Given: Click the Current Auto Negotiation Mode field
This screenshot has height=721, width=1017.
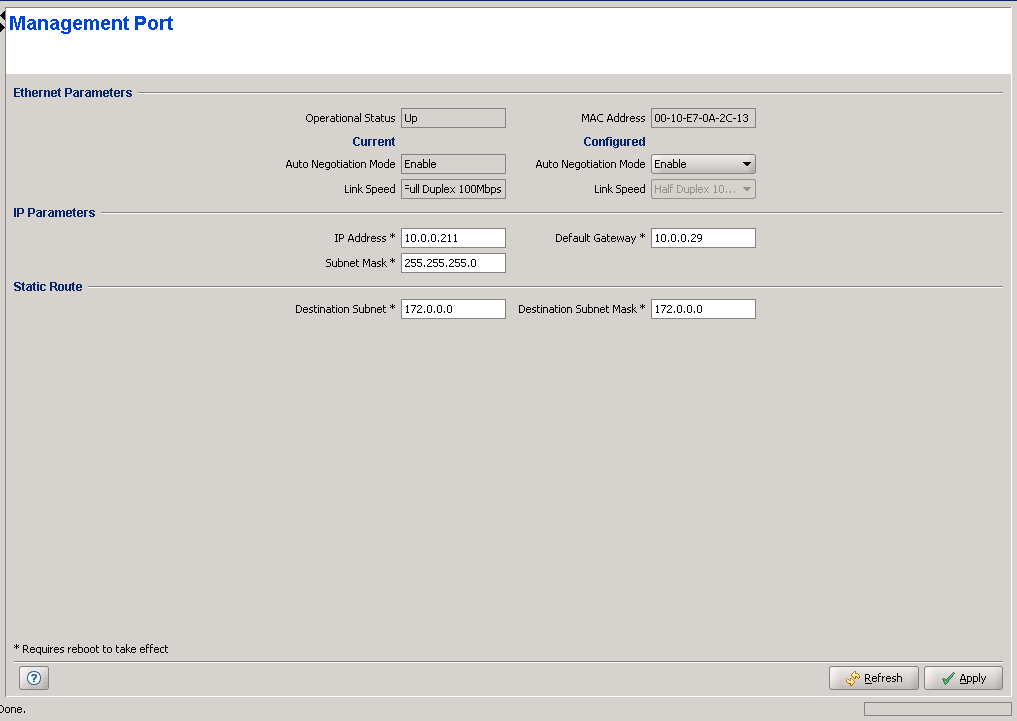Looking at the screenshot, I should pos(453,164).
